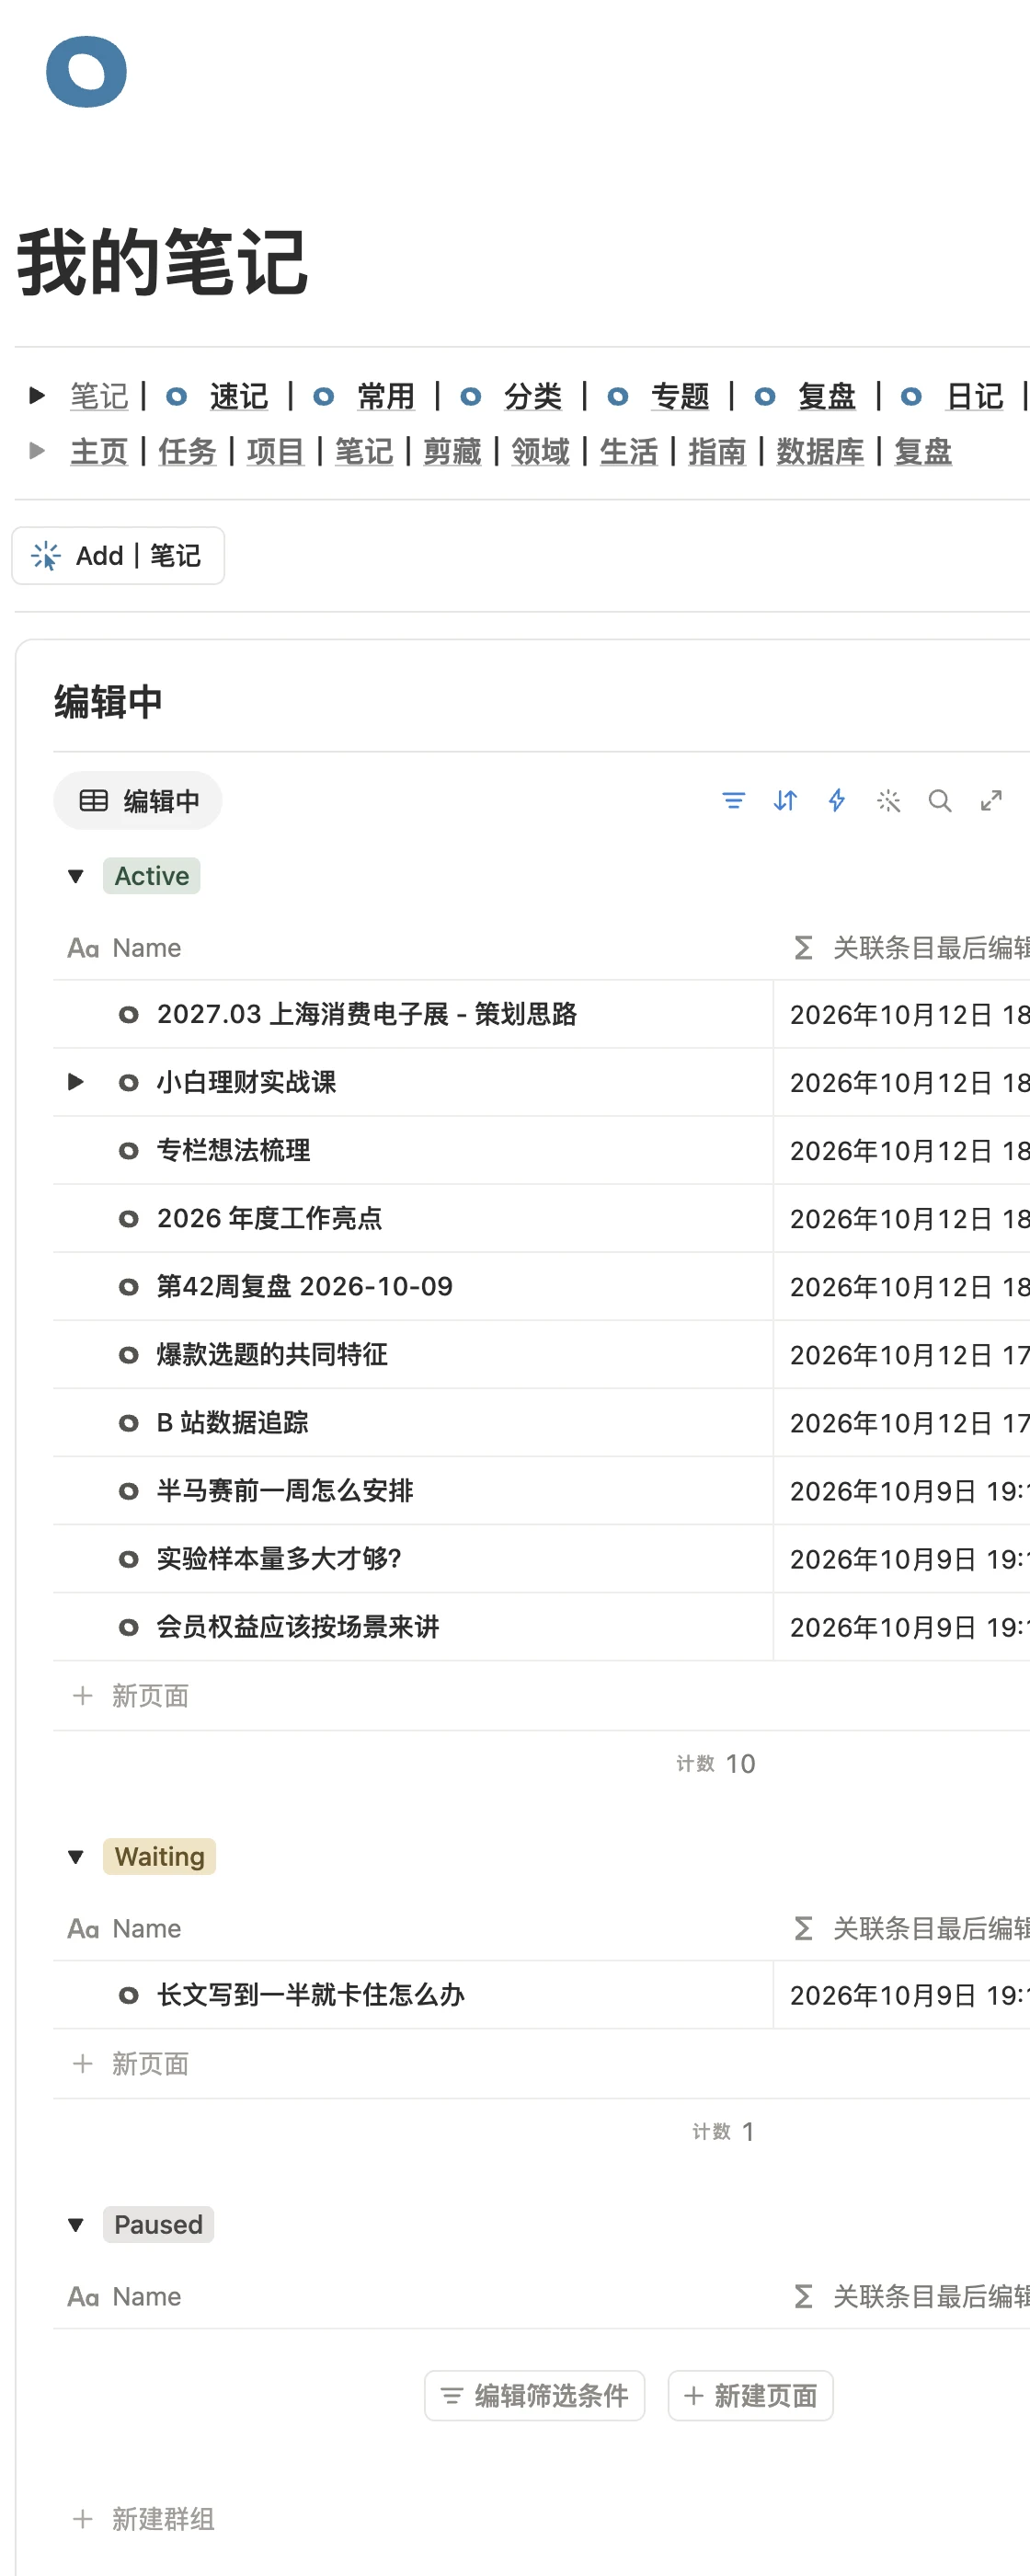Viewport: 1030px width, 2576px height.
Task: Click the Aa icon in the Waiting group Name header
Action: pyautogui.click(x=83, y=1929)
